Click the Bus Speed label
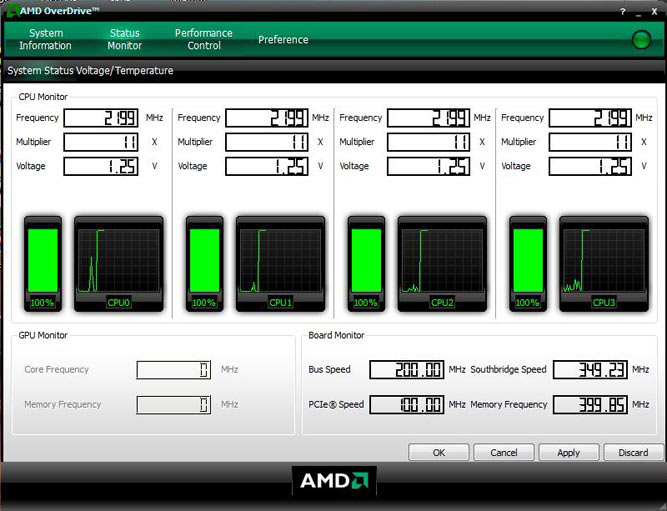Image resolution: width=667 pixels, height=511 pixels. [329, 370]
